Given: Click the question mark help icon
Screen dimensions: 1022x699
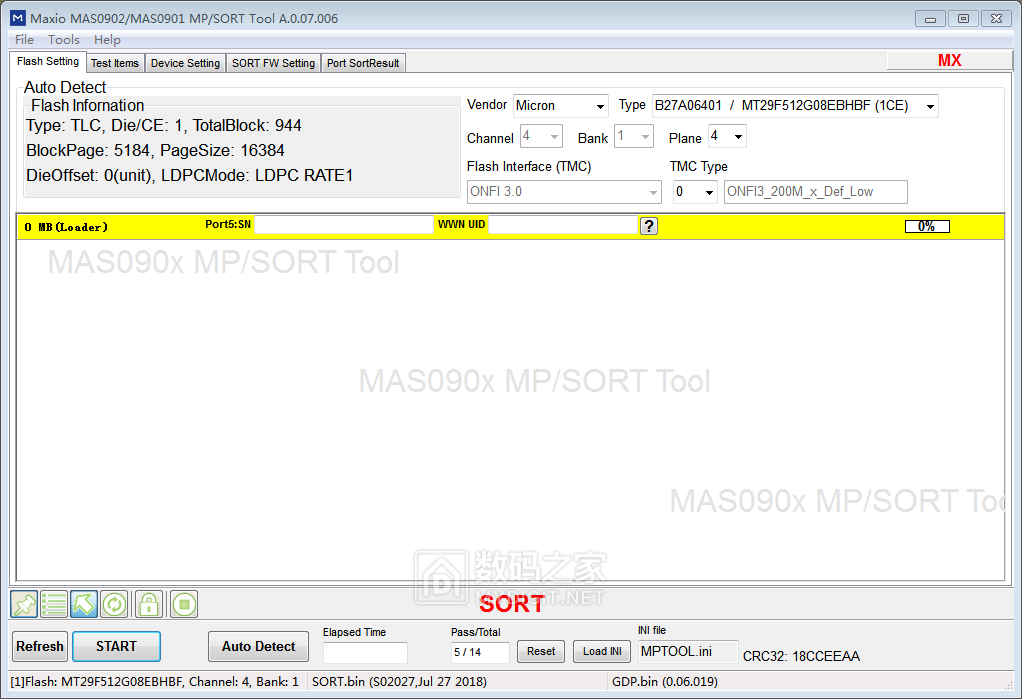Looking at the screenshot, I should pos(649,226).
